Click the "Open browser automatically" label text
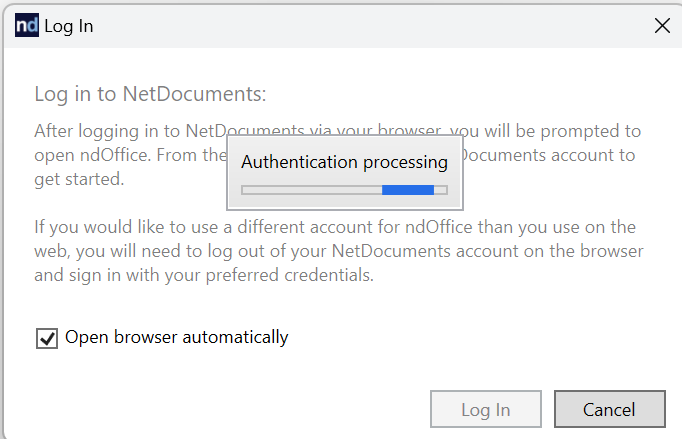This screenshot has width=682, height=439. click(177, 338)
